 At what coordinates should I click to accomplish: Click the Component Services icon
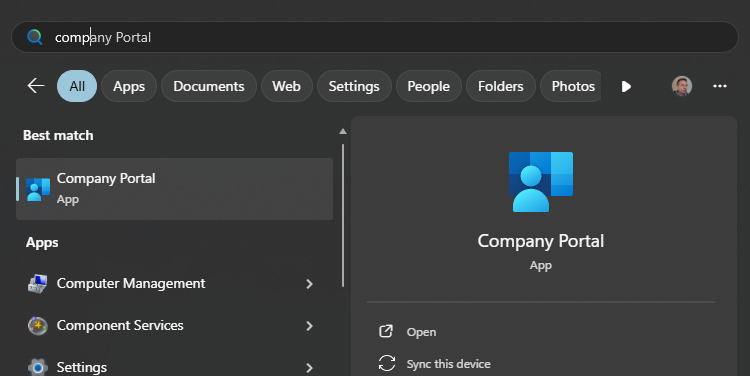(x=37, y=326)
